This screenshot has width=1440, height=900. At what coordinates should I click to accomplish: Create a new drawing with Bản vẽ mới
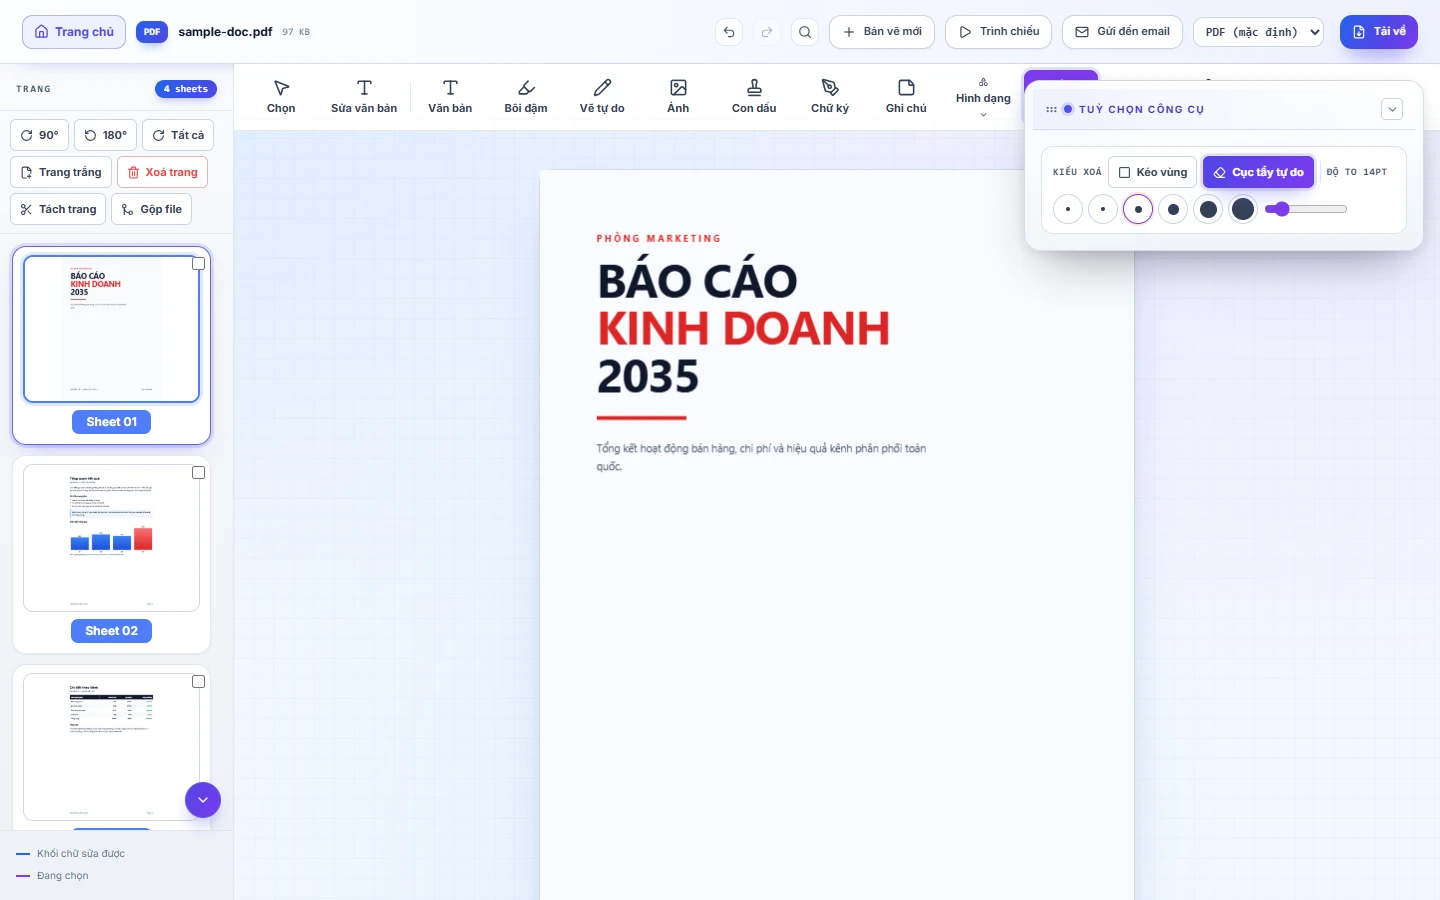882,32
